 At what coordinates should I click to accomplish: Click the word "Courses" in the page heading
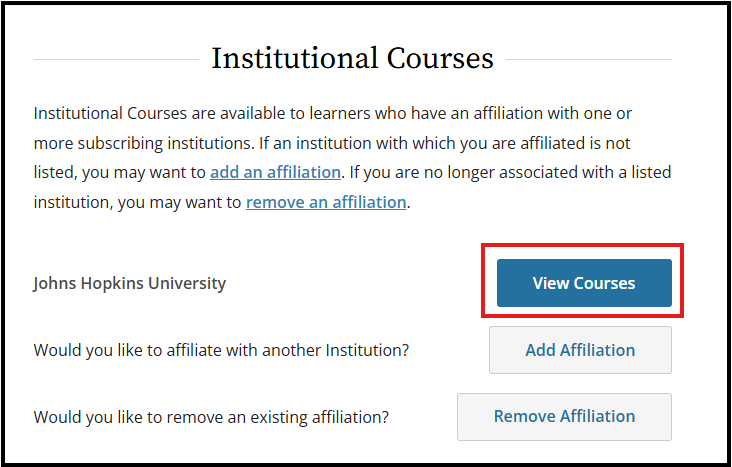tap(440, 58)
